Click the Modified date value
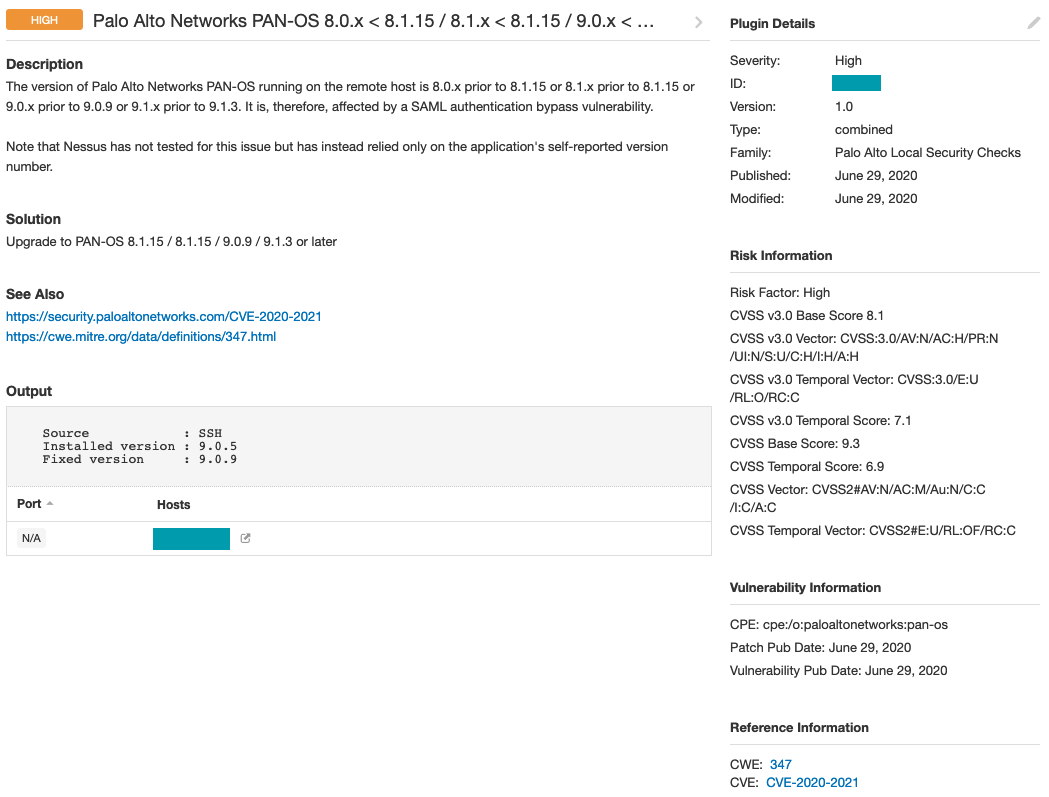Viewport: 1049px width, 797px height. [x=876, y=199]
